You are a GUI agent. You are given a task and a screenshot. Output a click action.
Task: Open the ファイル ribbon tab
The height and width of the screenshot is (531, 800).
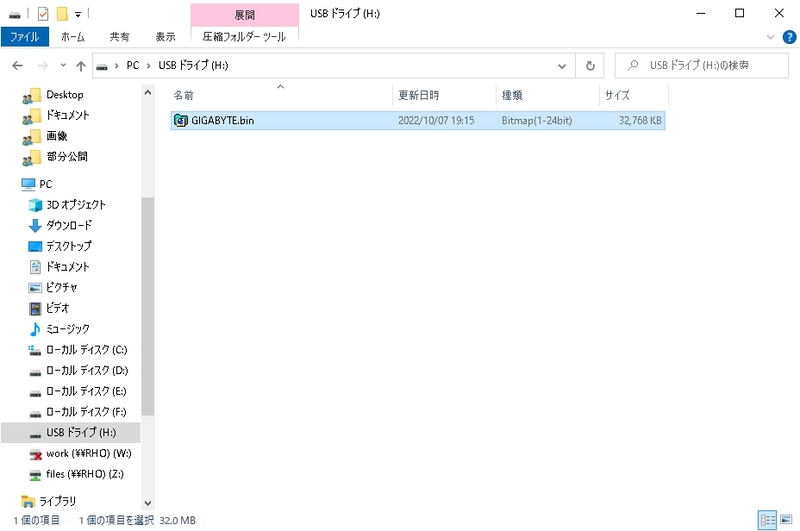pyautogui.click(x=24, y=37)
